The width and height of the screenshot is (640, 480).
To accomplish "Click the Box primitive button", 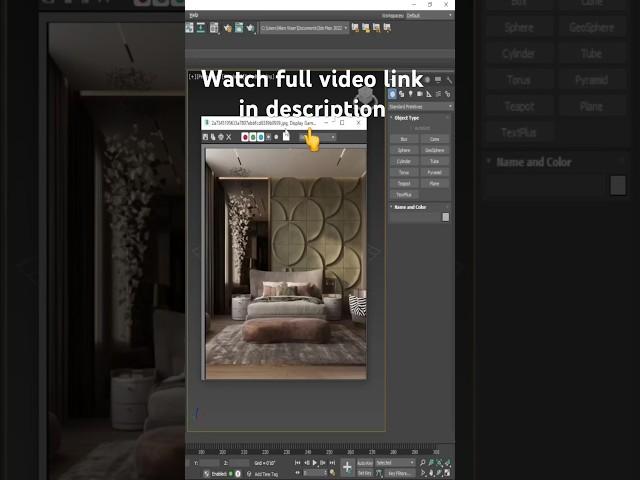I will (404, 139).
